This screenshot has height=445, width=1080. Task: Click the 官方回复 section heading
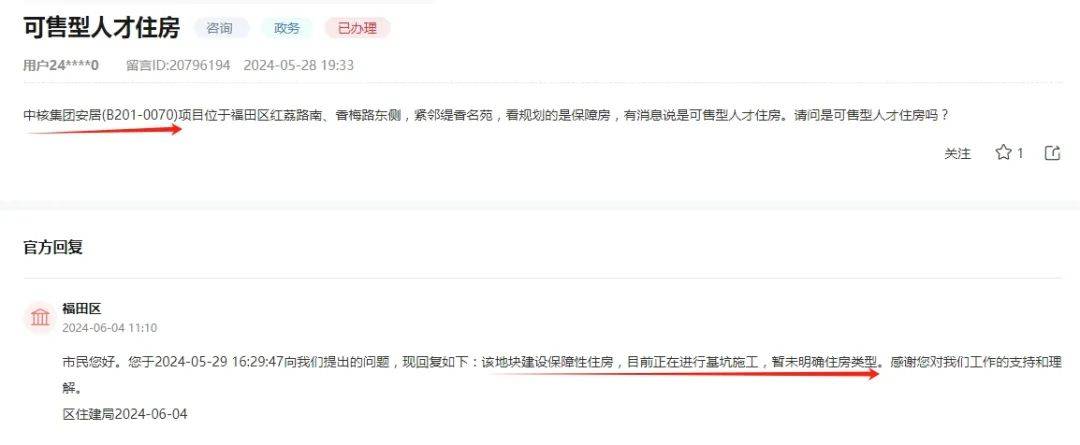[x=53, y=247]
